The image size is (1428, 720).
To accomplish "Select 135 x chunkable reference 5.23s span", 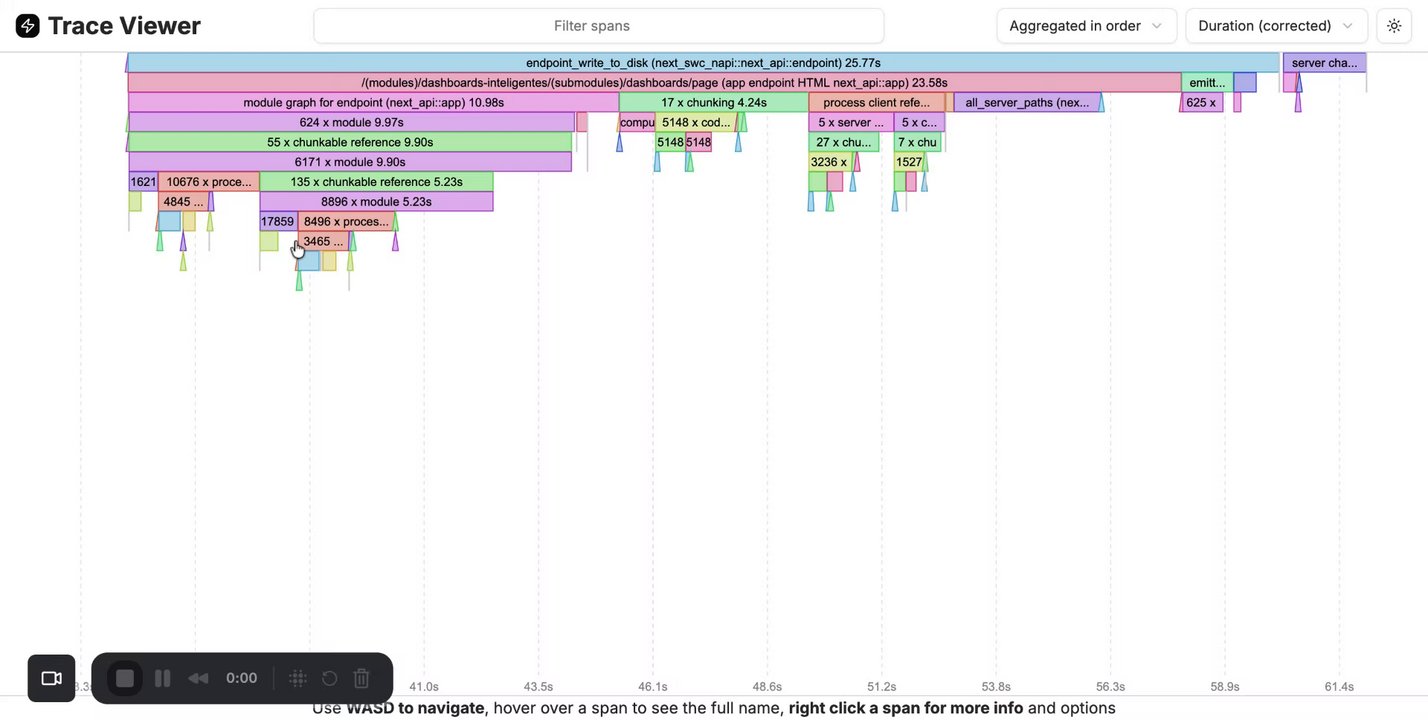I will [x=376, y=182].
